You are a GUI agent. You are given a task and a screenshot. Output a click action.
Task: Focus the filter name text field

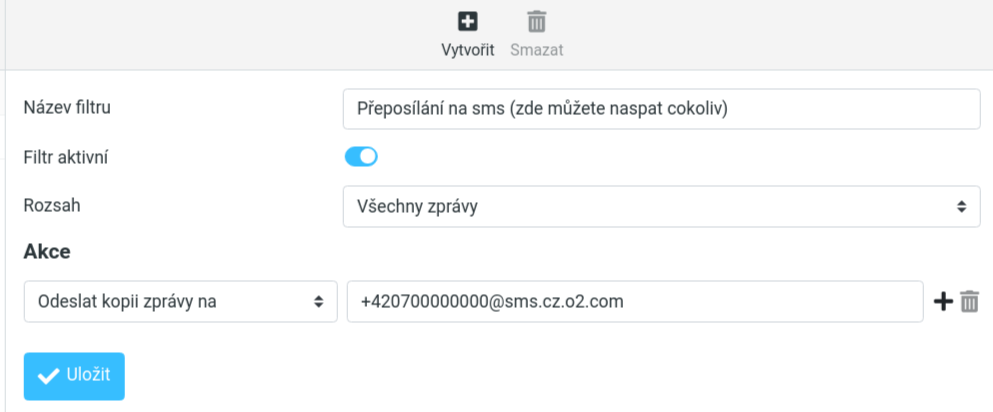click(x=660, y=109)
